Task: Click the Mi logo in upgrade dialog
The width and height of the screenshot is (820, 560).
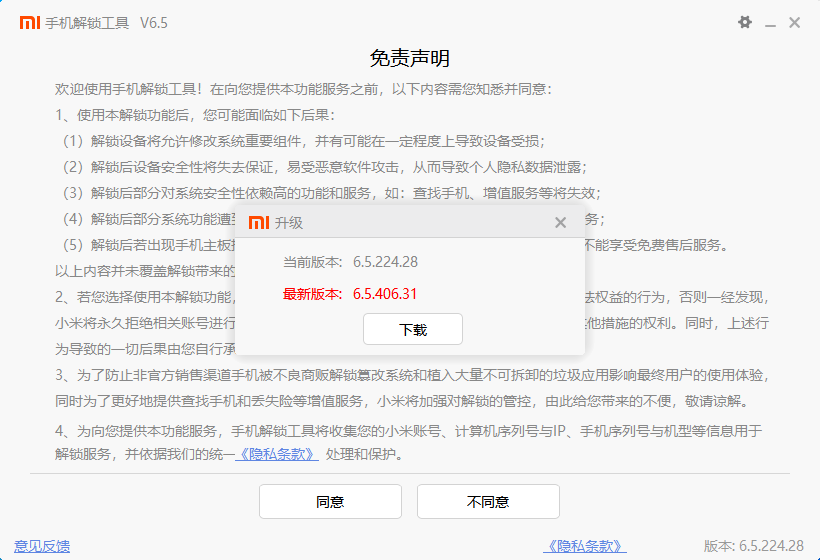Action: pos(259,222)
